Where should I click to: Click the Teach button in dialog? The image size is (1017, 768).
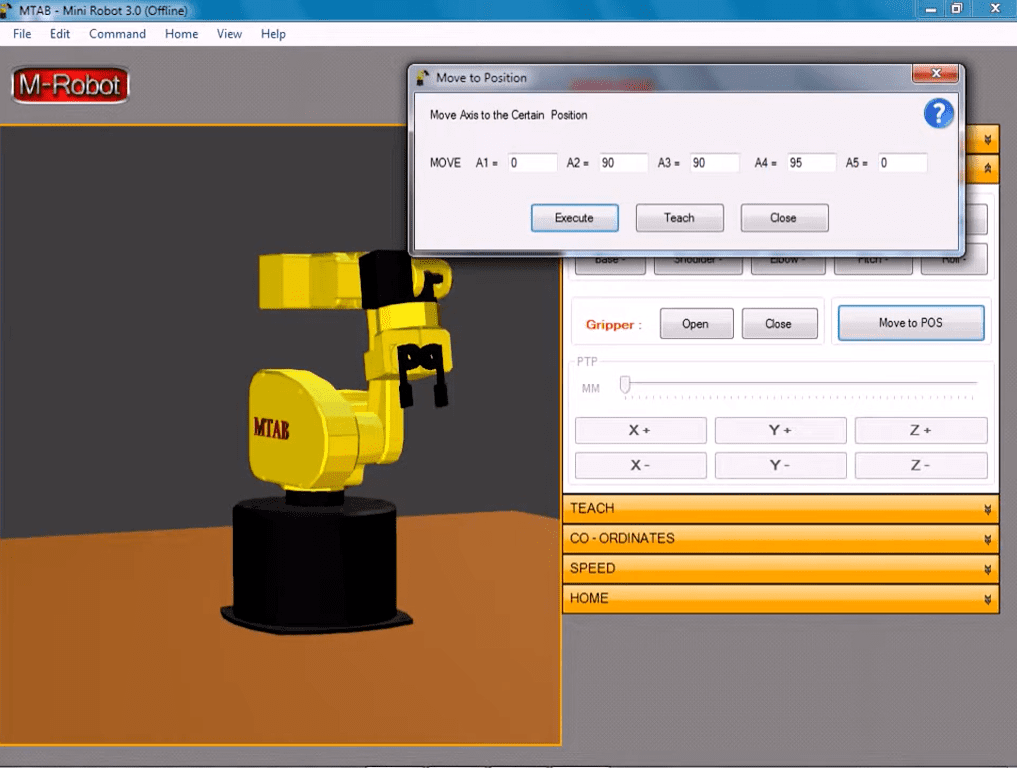coord(679,218)
